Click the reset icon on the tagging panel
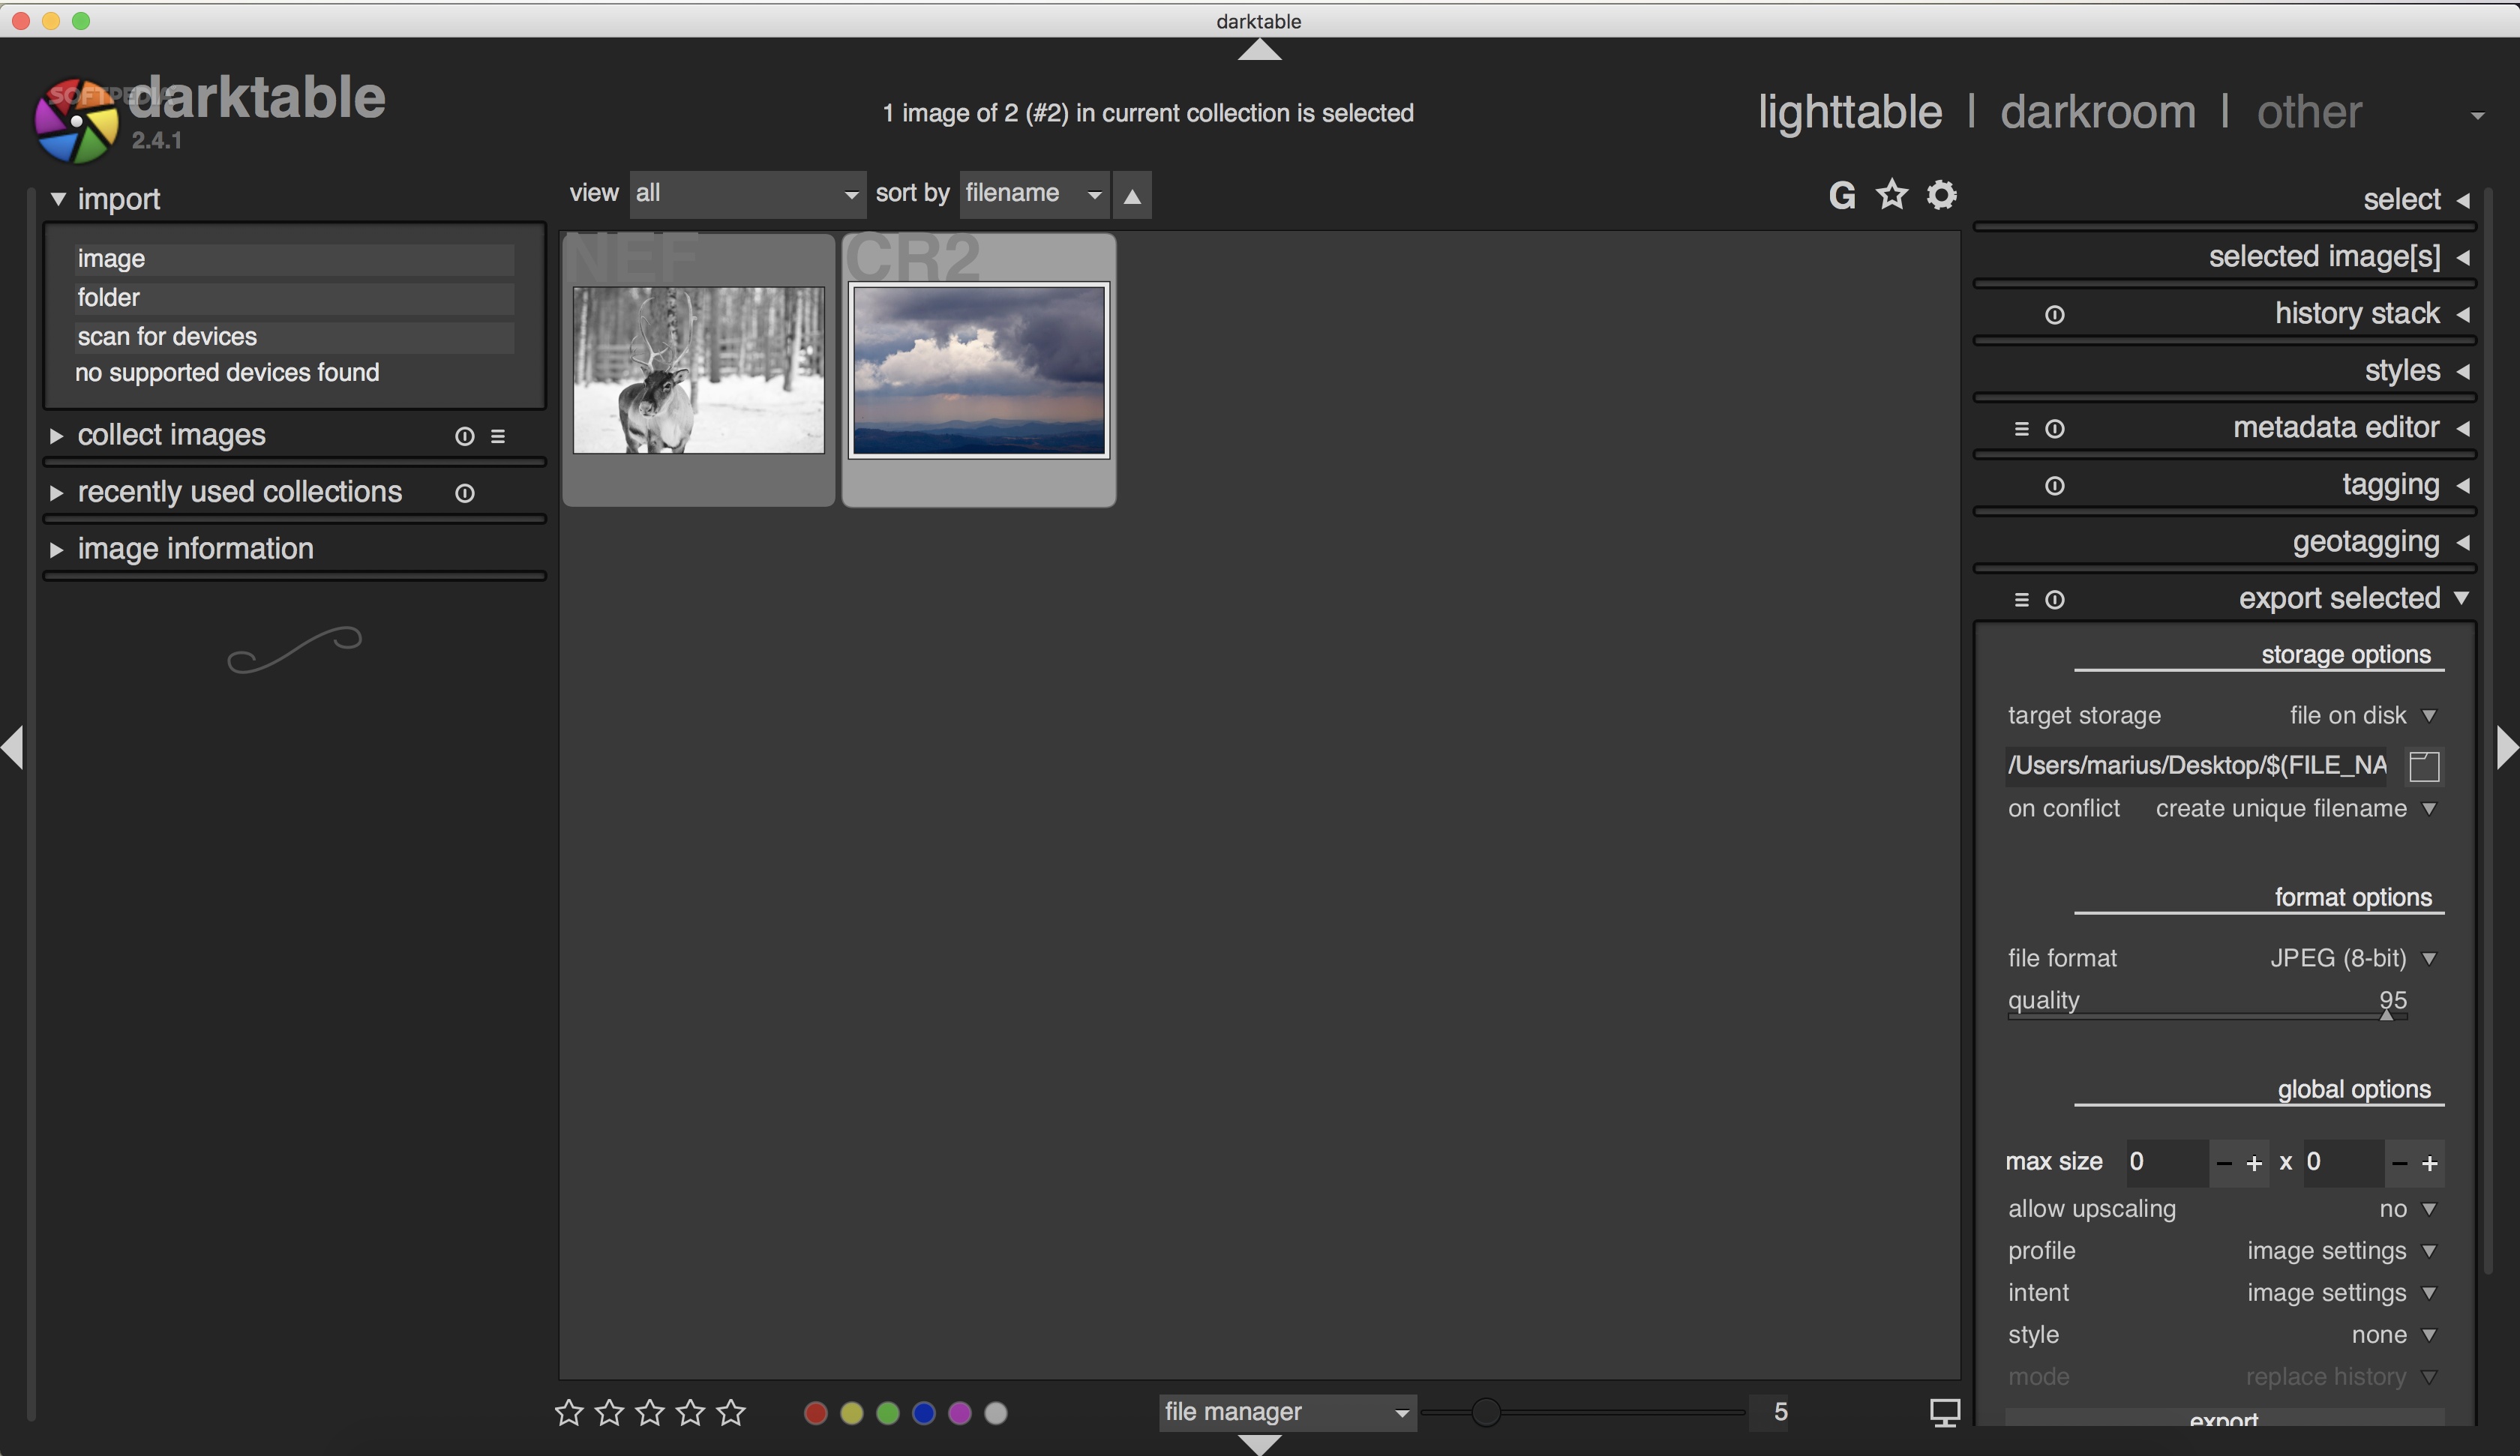 (x=2055, y=485)
